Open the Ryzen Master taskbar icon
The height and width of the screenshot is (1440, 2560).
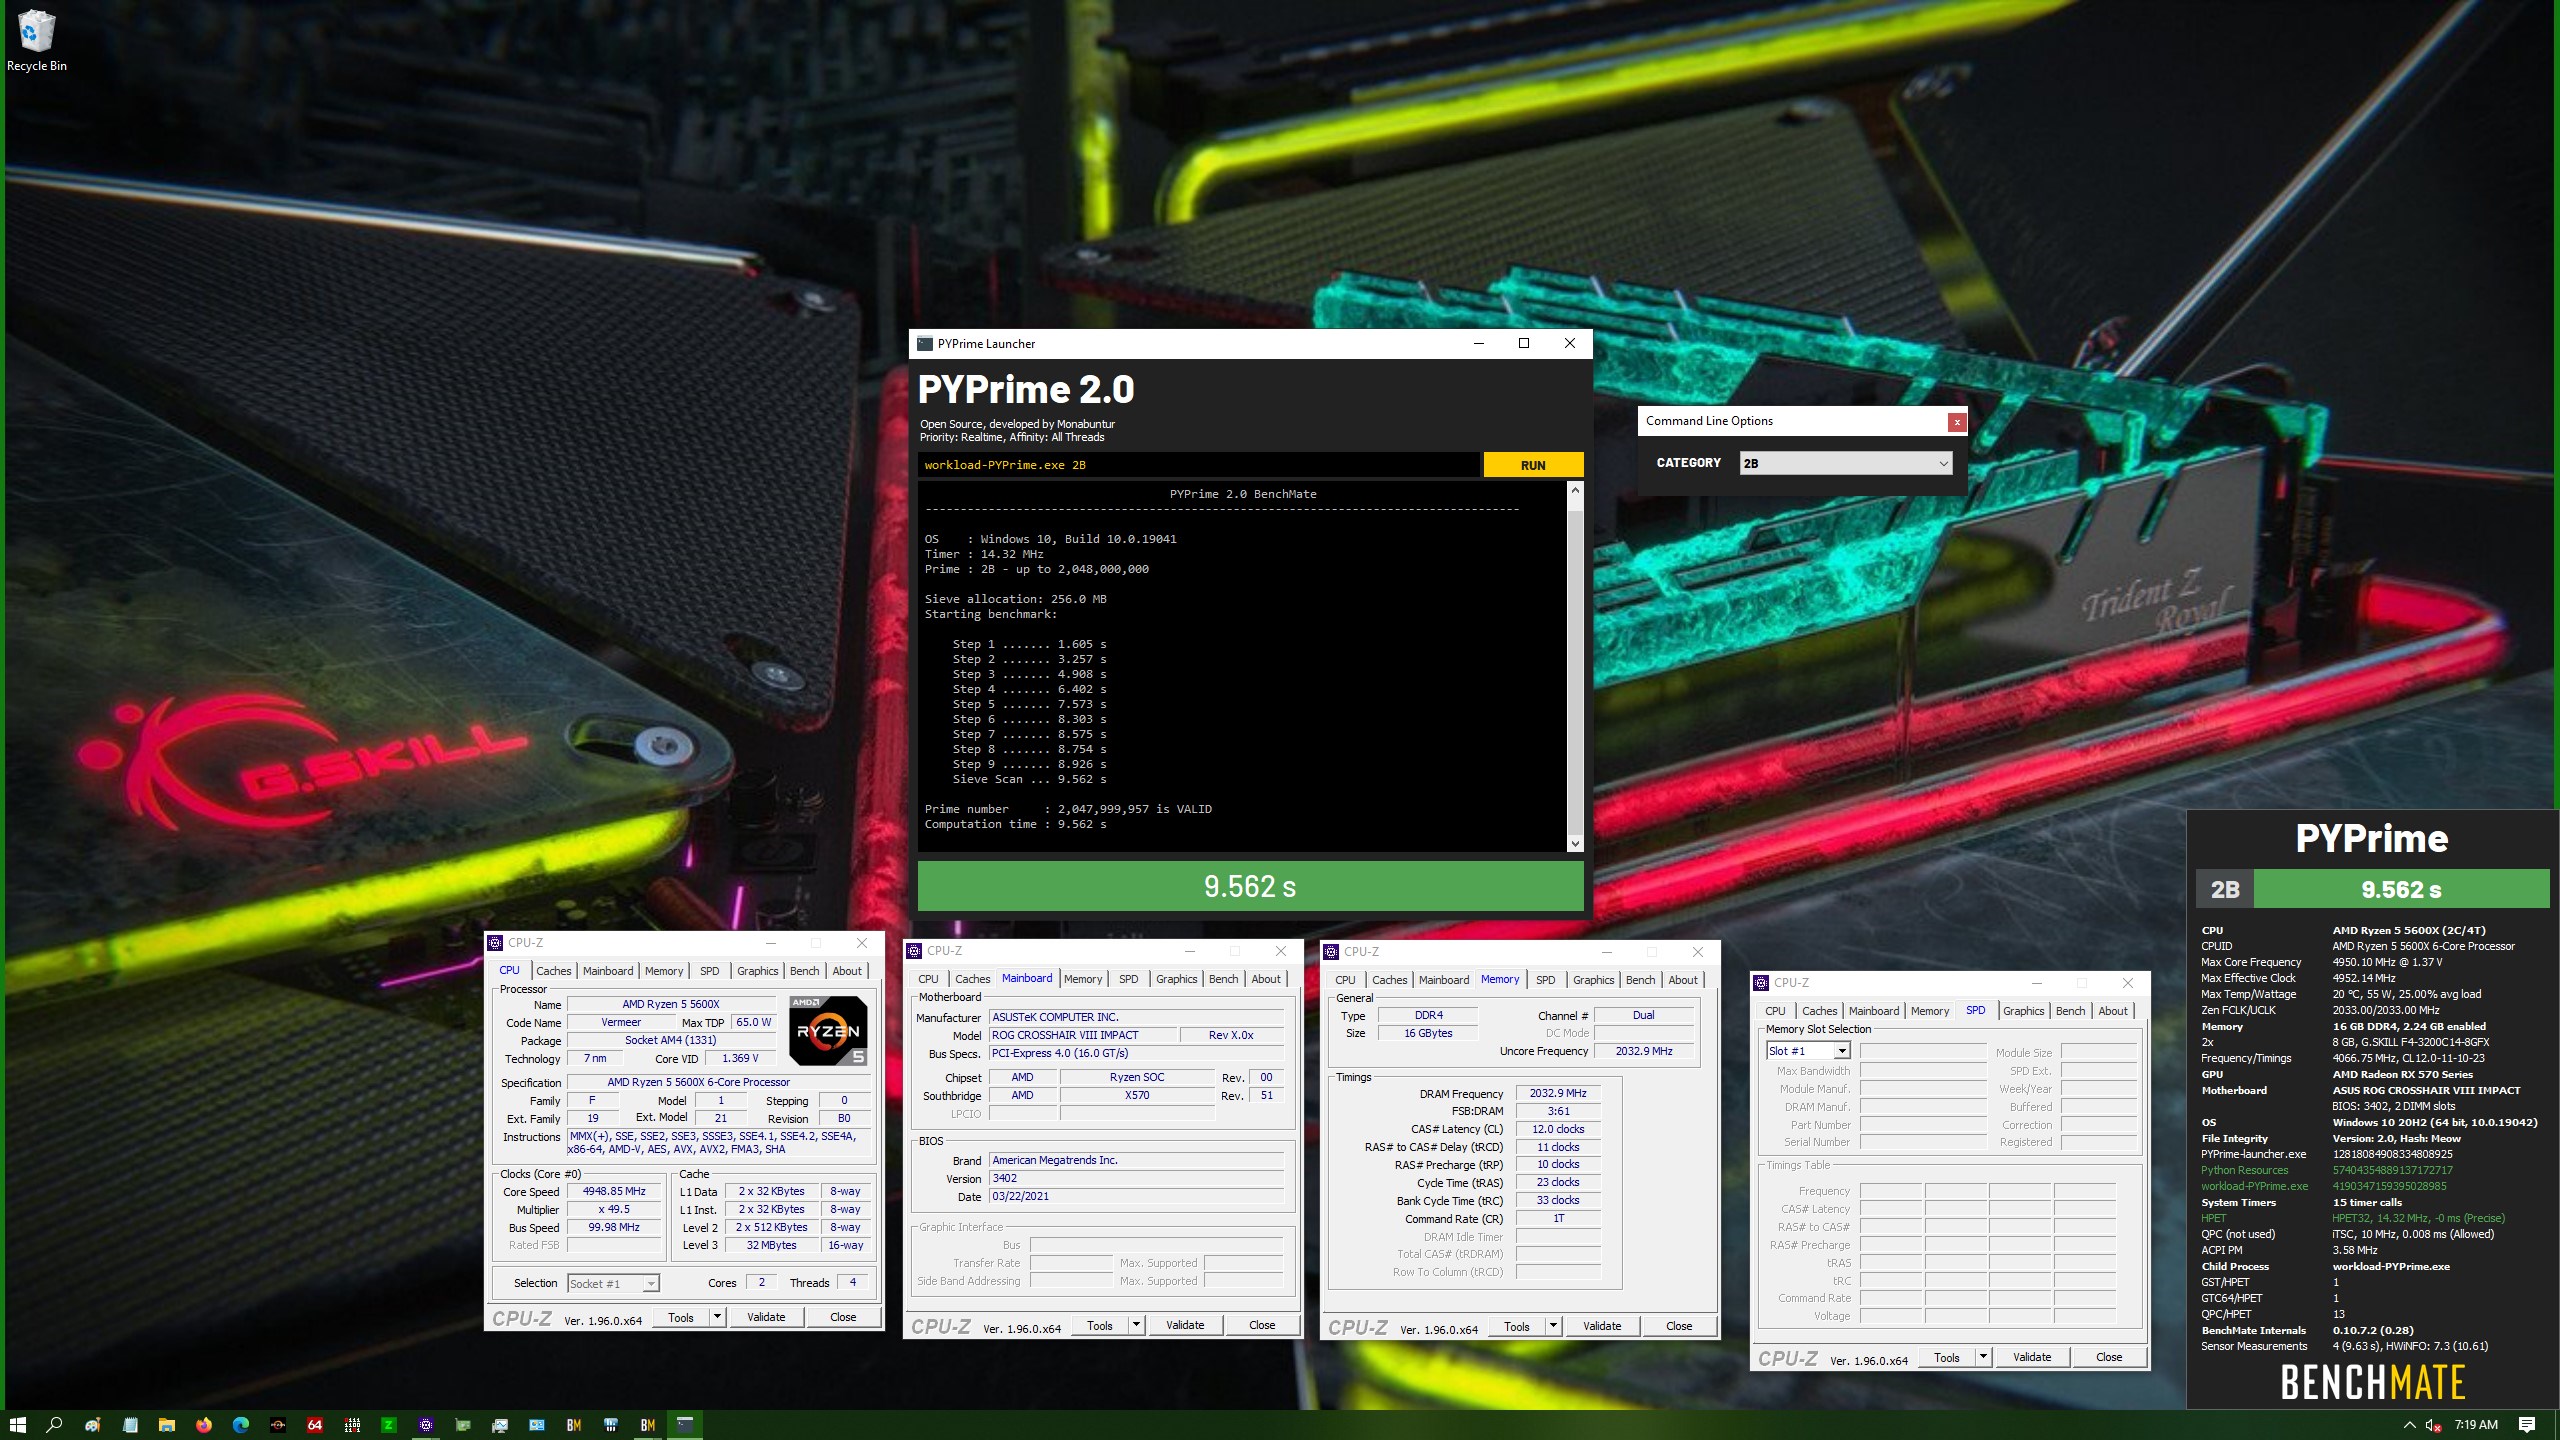278,1425
